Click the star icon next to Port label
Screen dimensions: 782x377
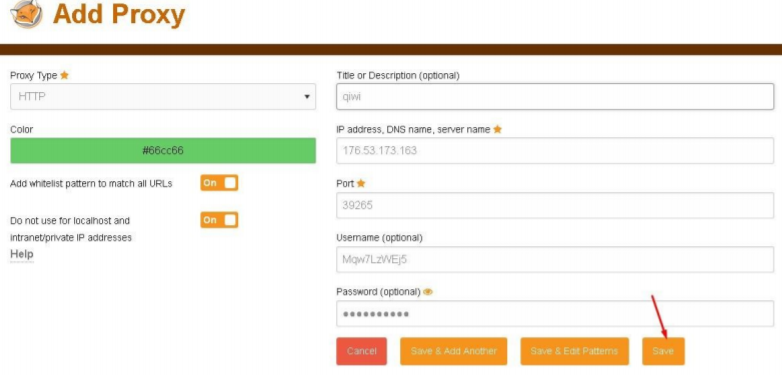pos(361,184)
